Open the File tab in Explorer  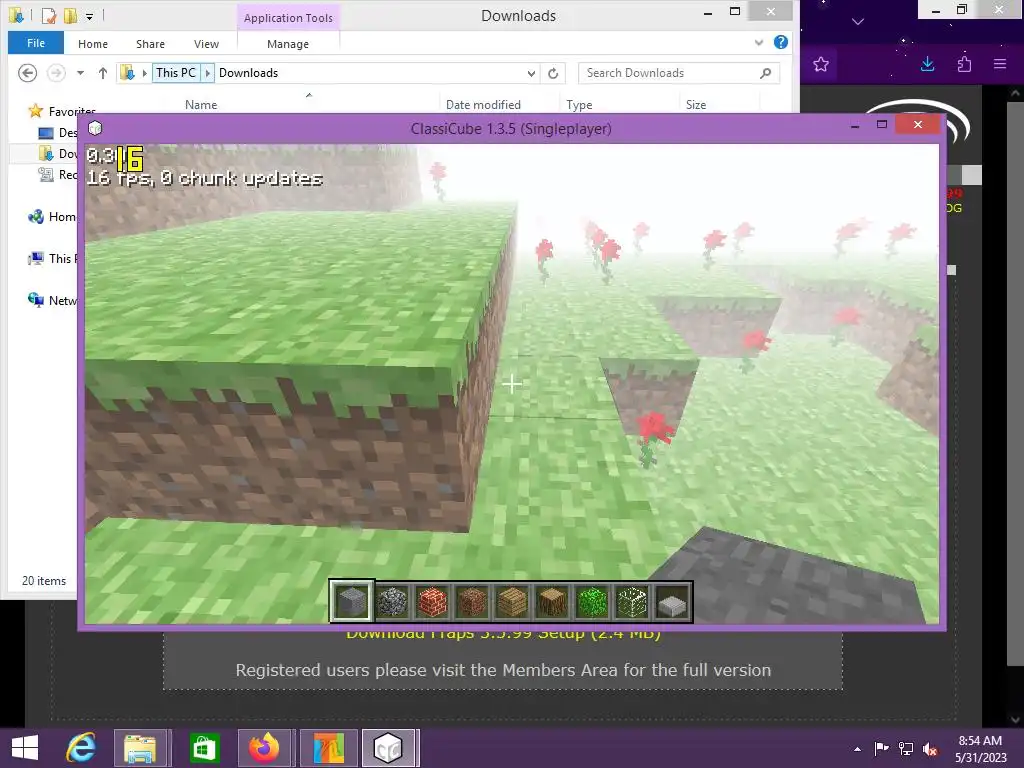[36, 43]
